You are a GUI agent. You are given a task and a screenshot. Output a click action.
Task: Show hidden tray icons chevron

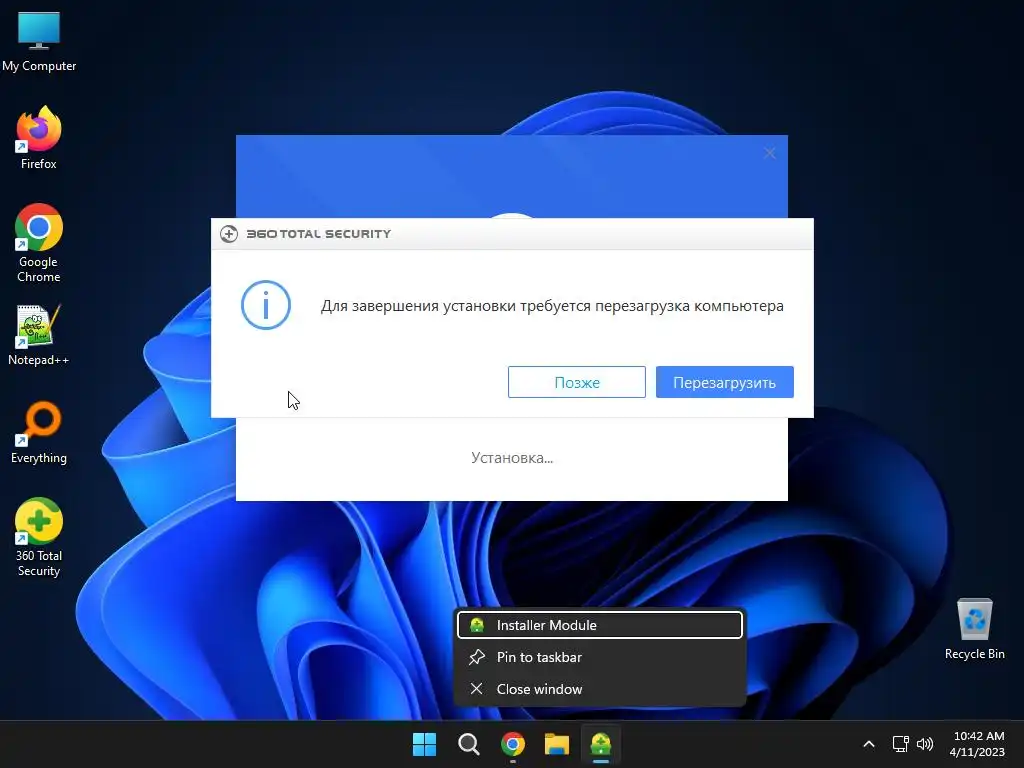[x=869, y=744]
